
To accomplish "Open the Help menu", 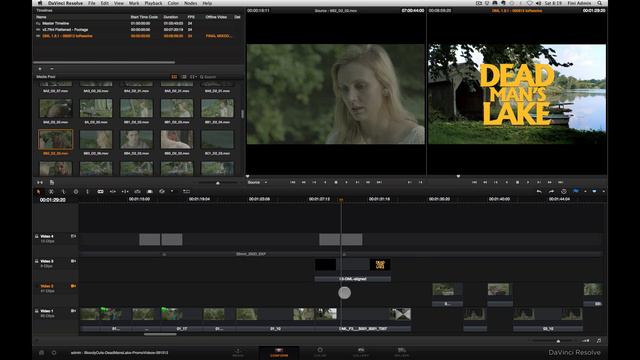I will pyautogui.click(x=207, y=3).
